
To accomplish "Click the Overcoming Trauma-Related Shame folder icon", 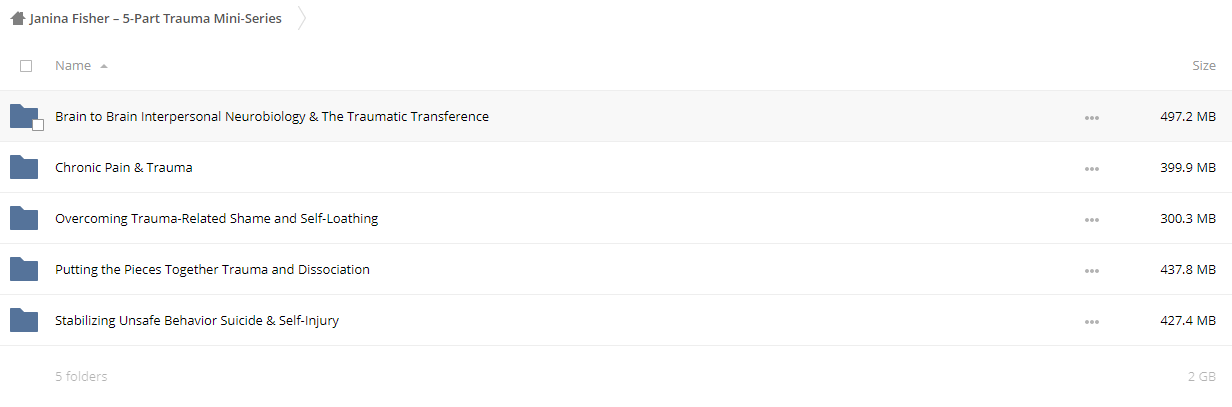I will (24, 218).
